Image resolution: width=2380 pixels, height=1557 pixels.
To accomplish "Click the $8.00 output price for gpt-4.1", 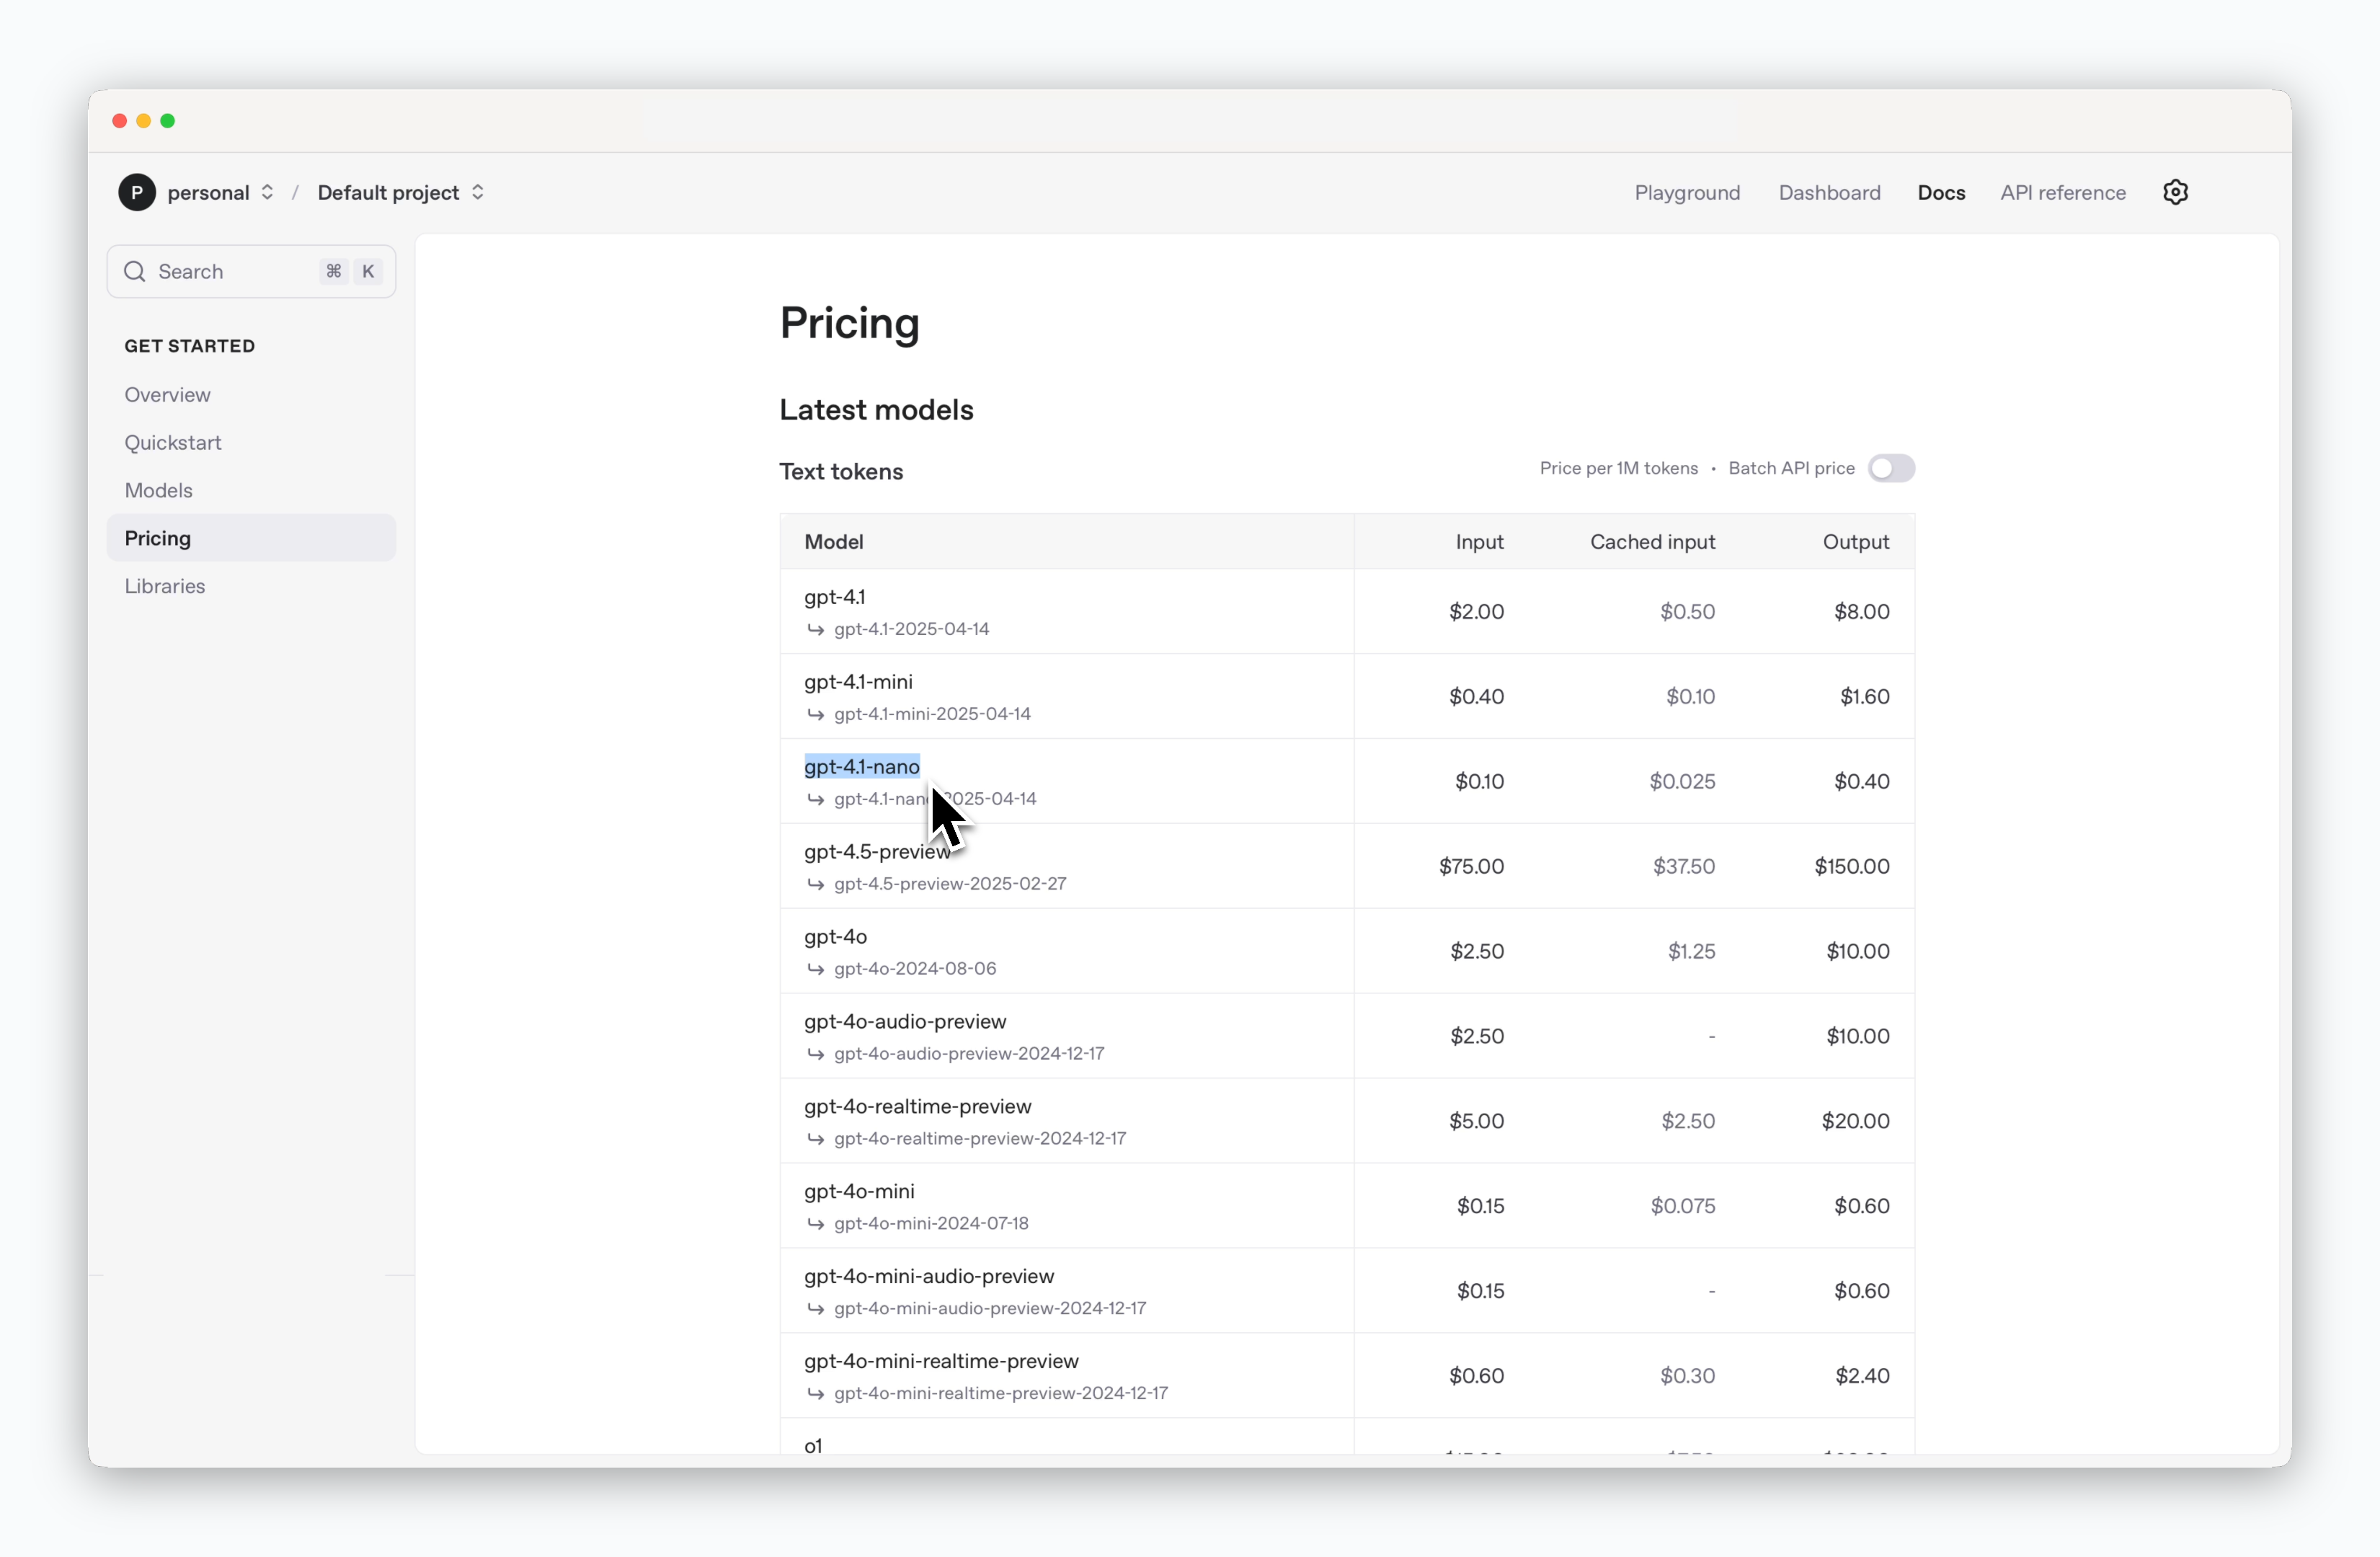I will 1861,612.
